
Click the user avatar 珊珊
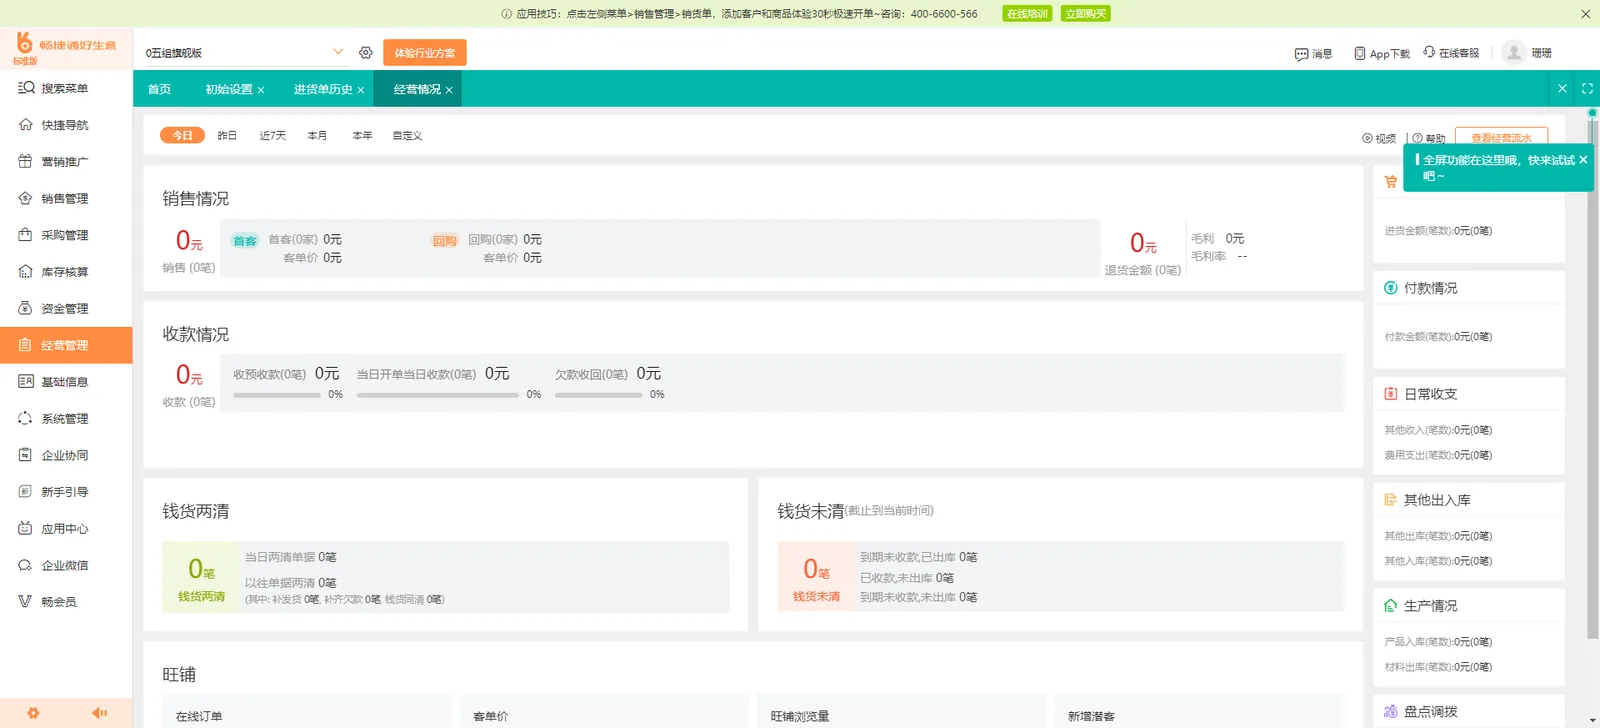click(1514, 52)
